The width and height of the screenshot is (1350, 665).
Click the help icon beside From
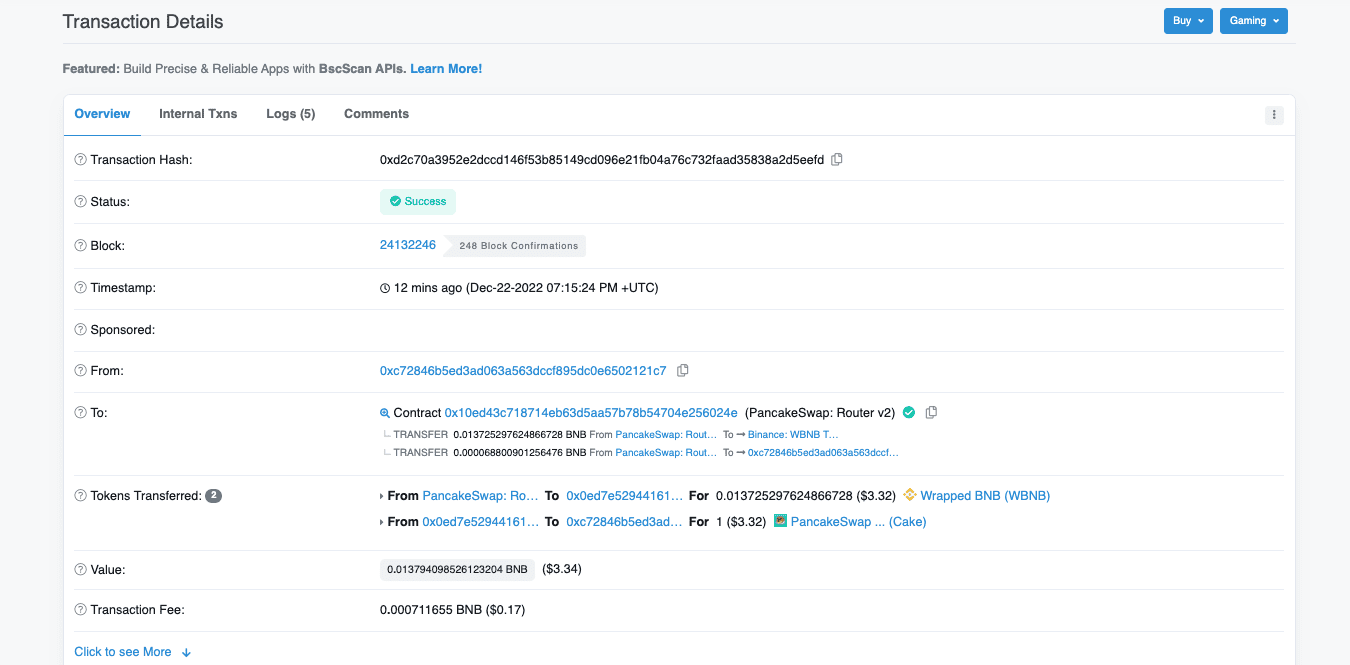click(x=81, y=371)
